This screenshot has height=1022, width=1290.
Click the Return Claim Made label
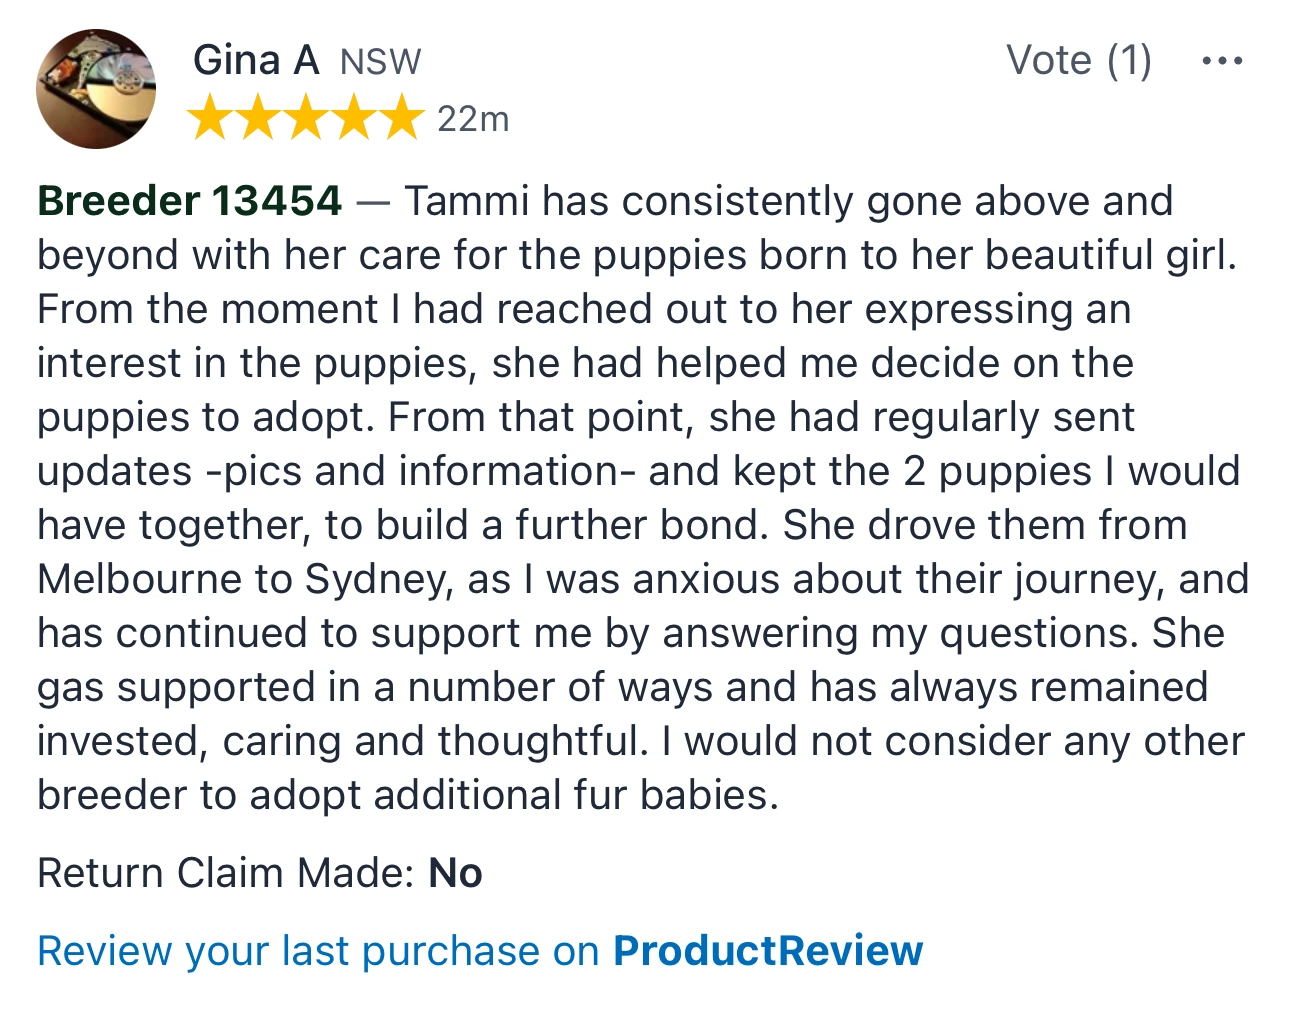click(x=226, y=873)
